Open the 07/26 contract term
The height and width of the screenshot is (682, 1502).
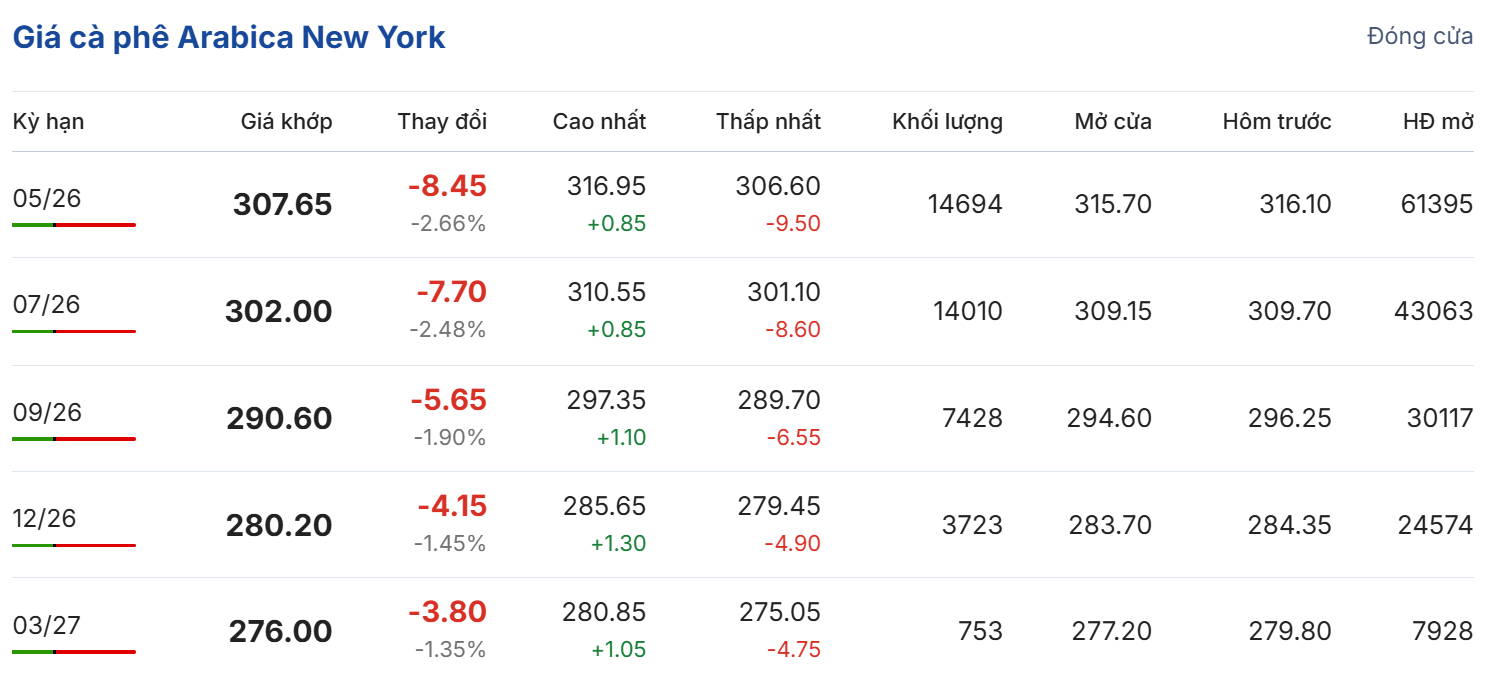(47, 305)
